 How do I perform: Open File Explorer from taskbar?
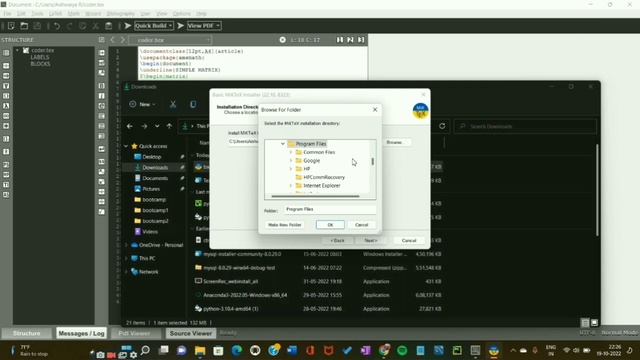click(200, 351)
